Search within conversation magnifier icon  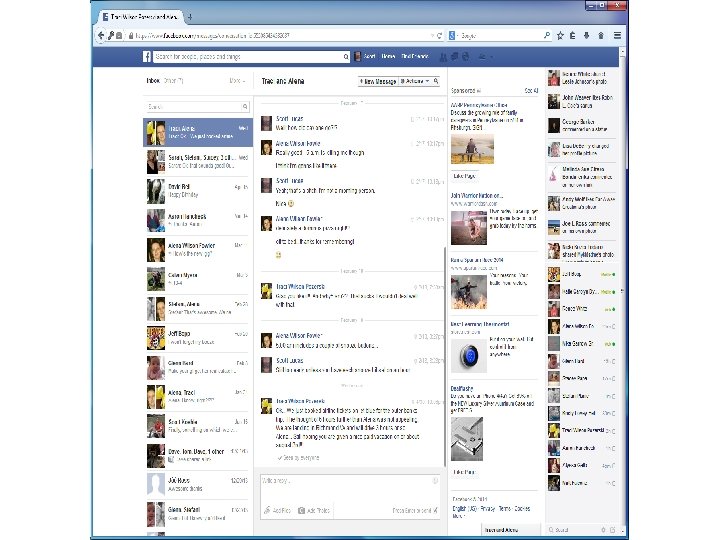click(436, 81)
